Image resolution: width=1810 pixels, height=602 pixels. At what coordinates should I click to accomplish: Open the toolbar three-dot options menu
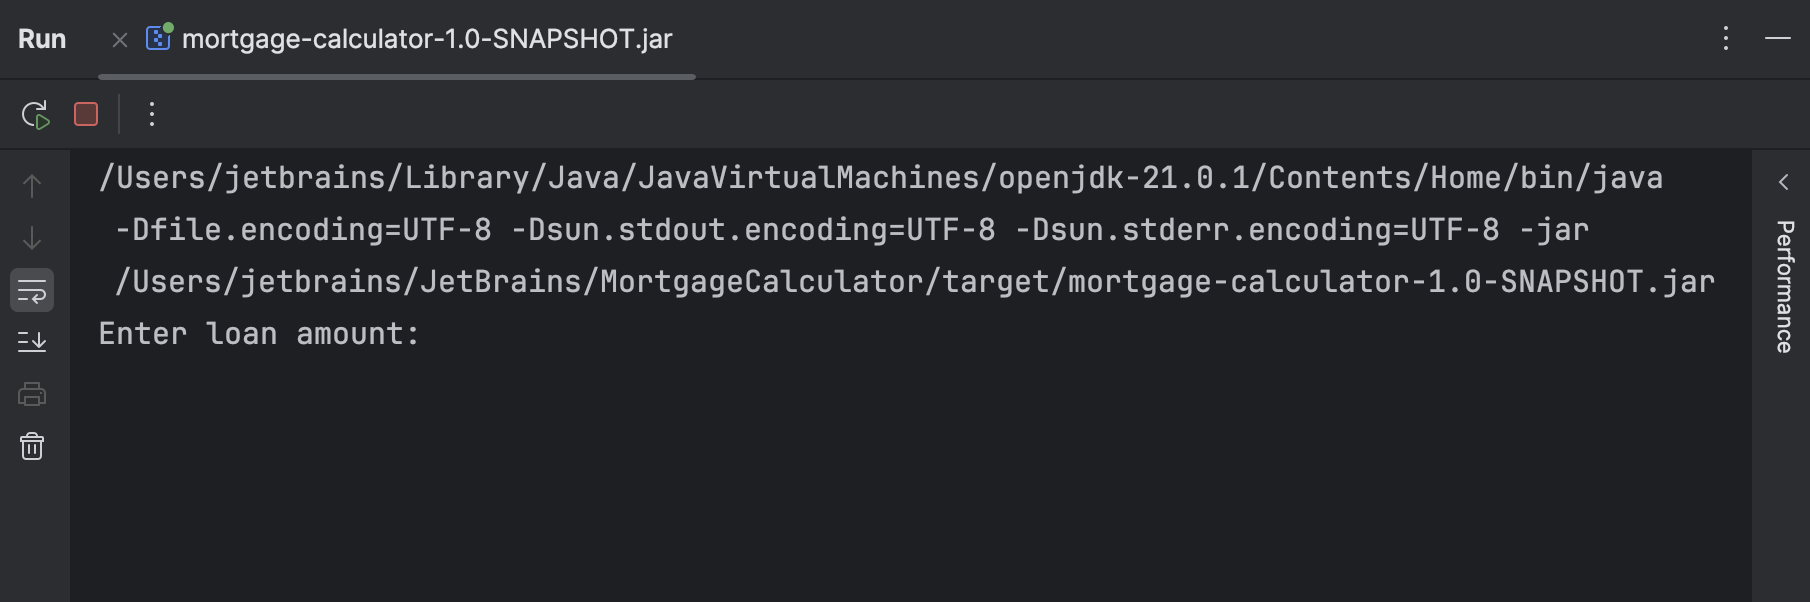151,113
